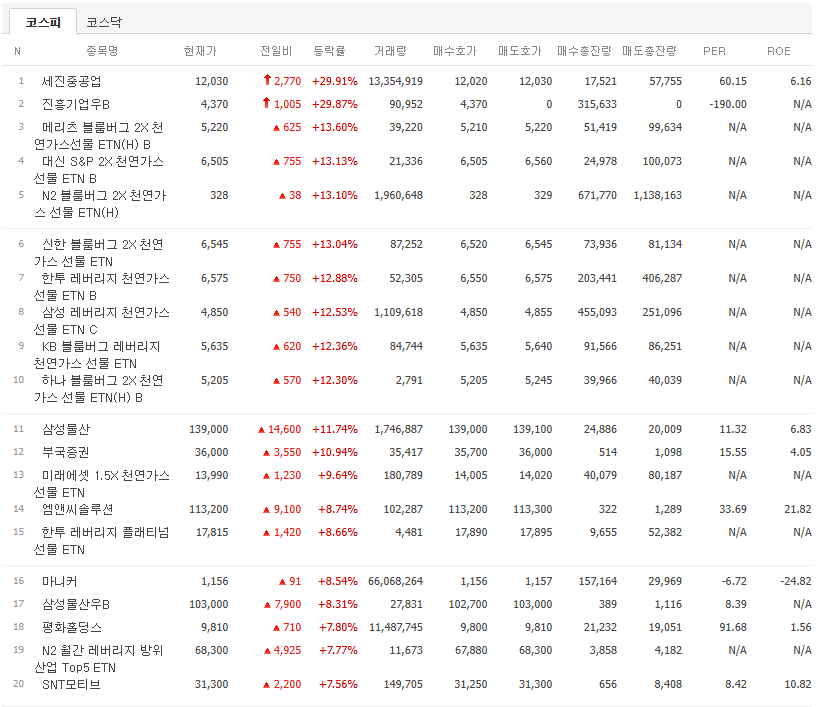The image size is (824, 707).
Task: Click the 전일비 column header
Action: 276,51
